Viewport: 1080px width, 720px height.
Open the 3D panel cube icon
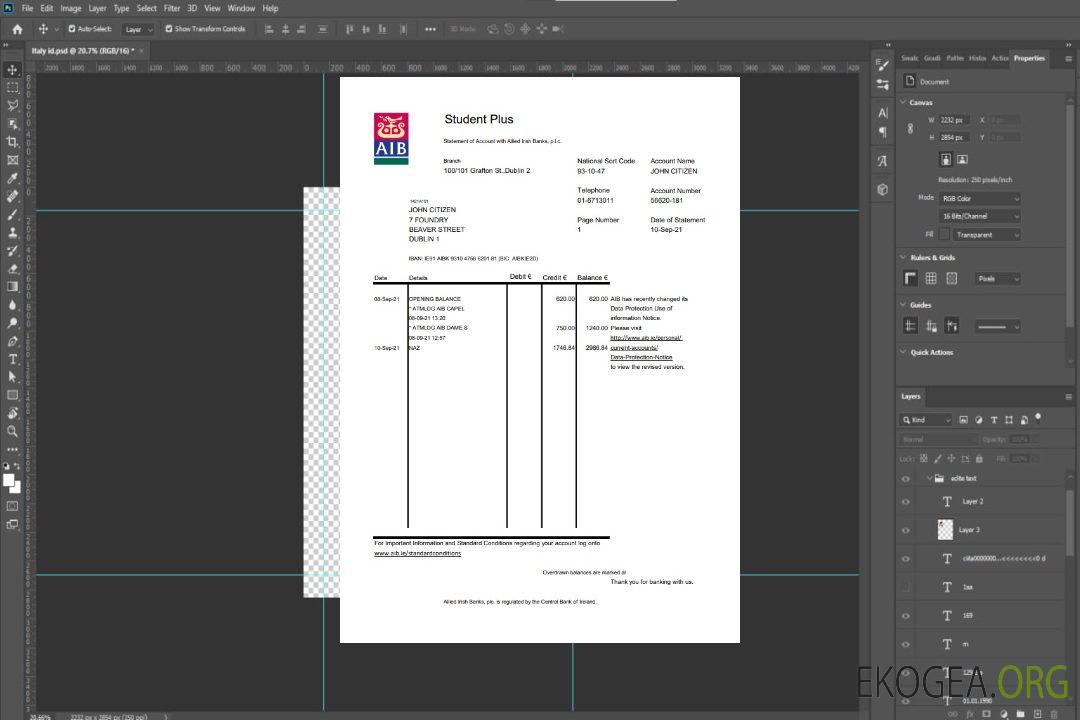coord(883,189)
